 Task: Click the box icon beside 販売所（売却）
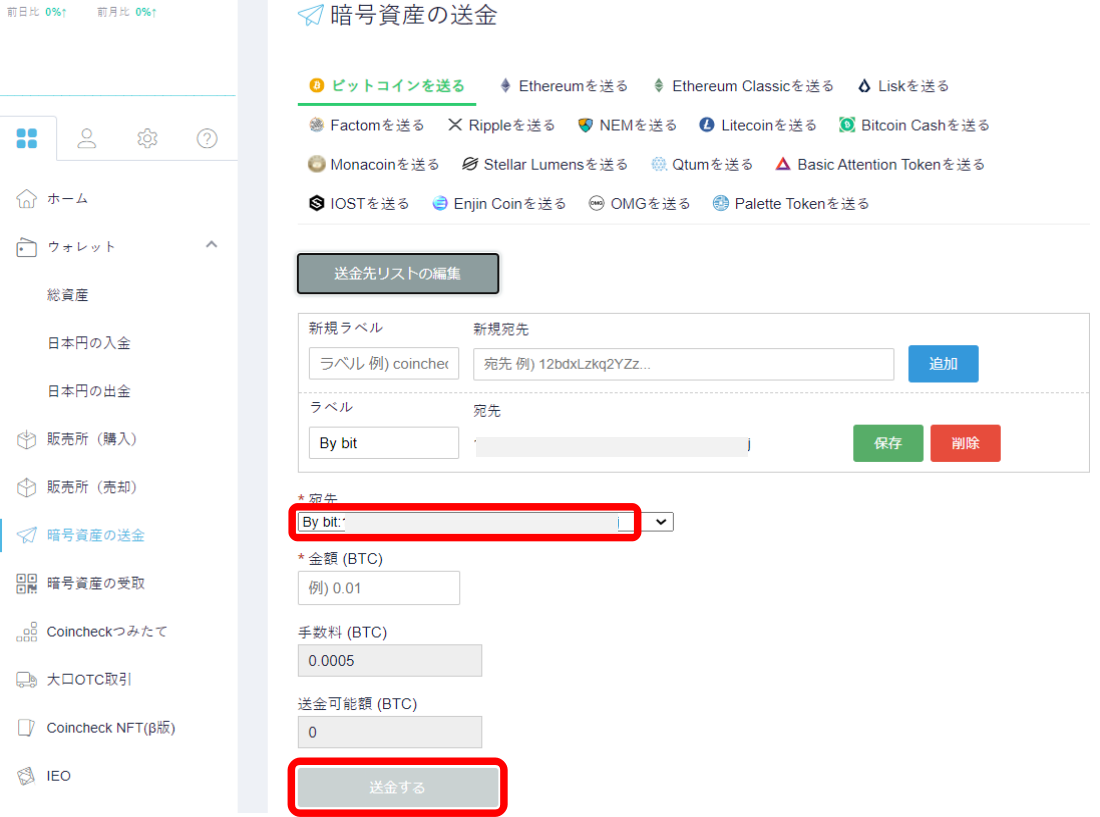pyautogui.click(x=27, y=487)
